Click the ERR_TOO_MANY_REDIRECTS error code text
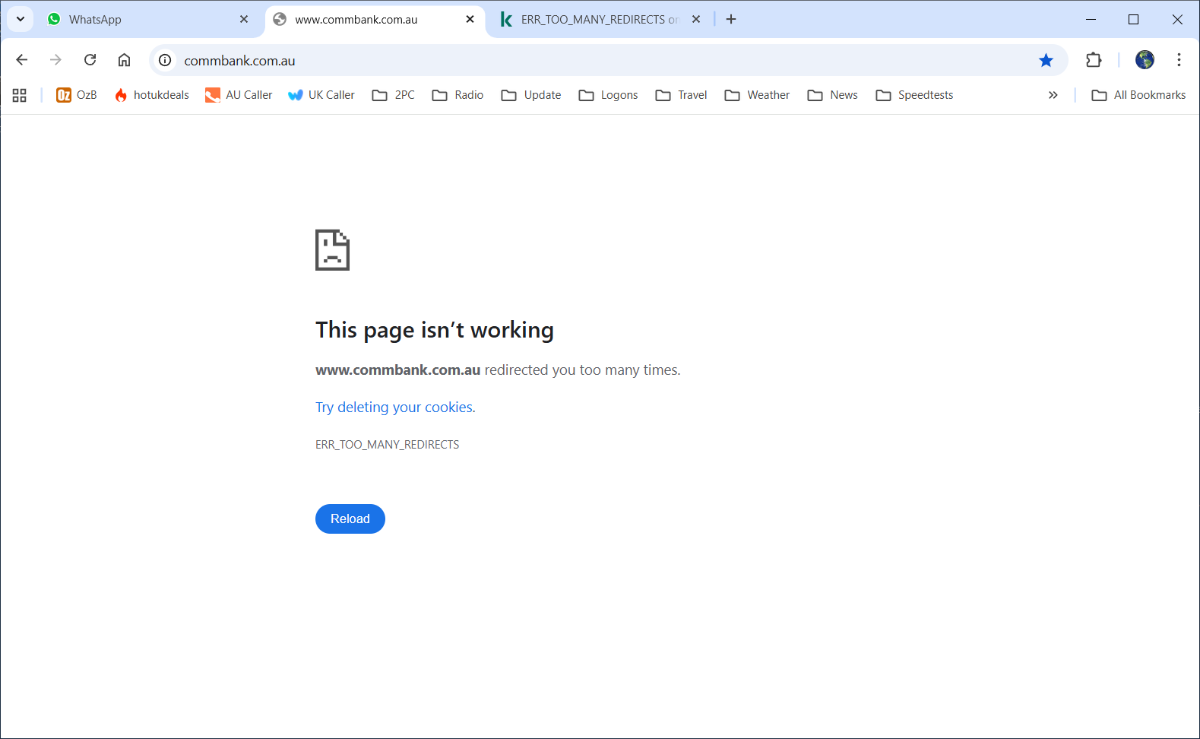Image resolution: width=1200 pixels, height=739 pixels. [x=387, y=444]
